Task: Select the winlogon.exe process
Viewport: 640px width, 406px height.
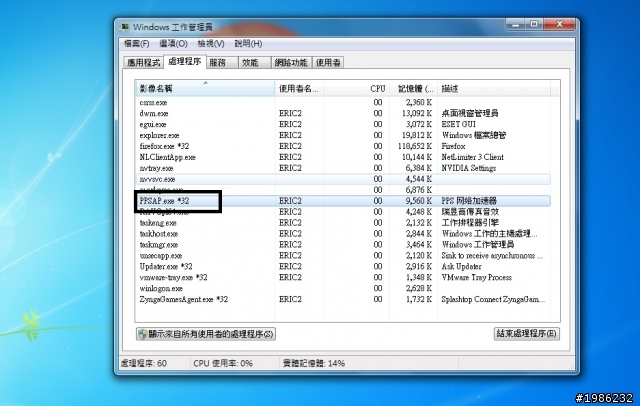Action: click(343, 288)
